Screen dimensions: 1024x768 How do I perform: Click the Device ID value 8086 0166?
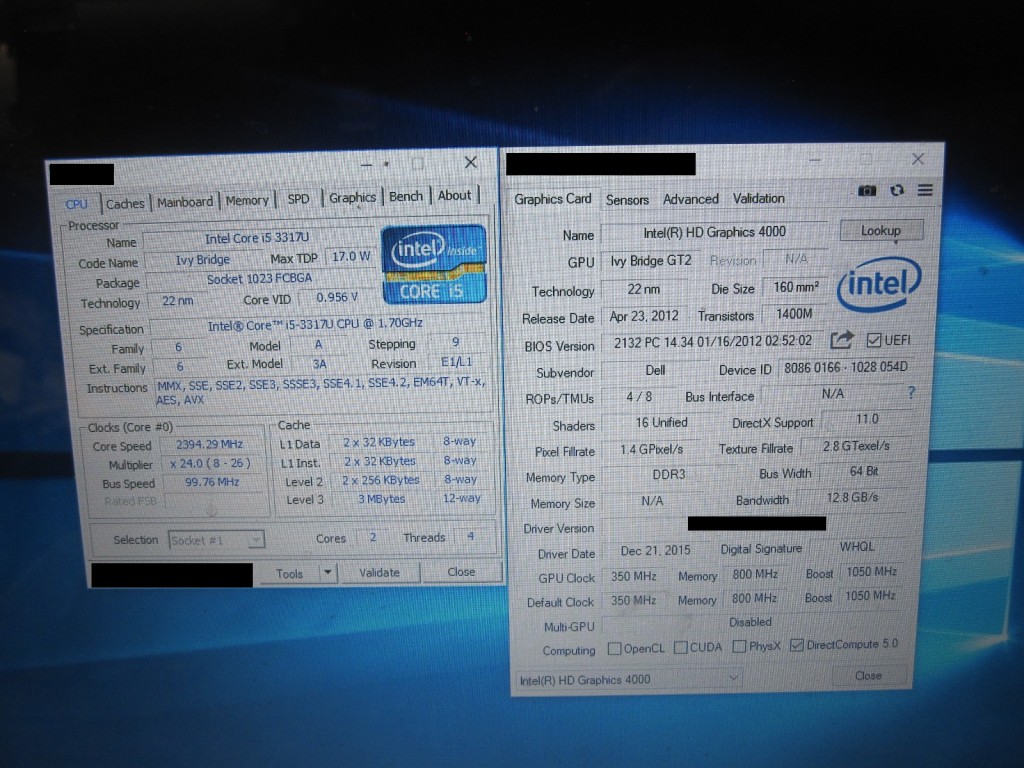(x=846, y=367)
